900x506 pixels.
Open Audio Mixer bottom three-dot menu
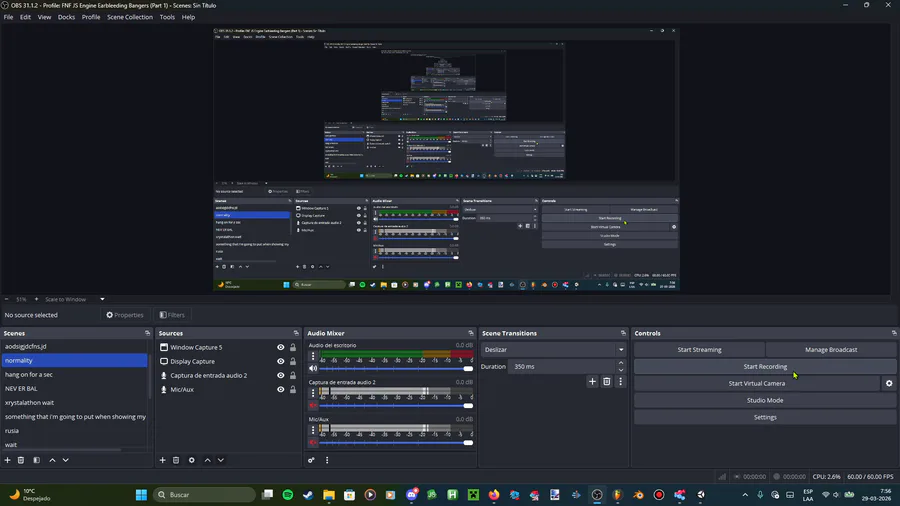[x=327, y=460]
